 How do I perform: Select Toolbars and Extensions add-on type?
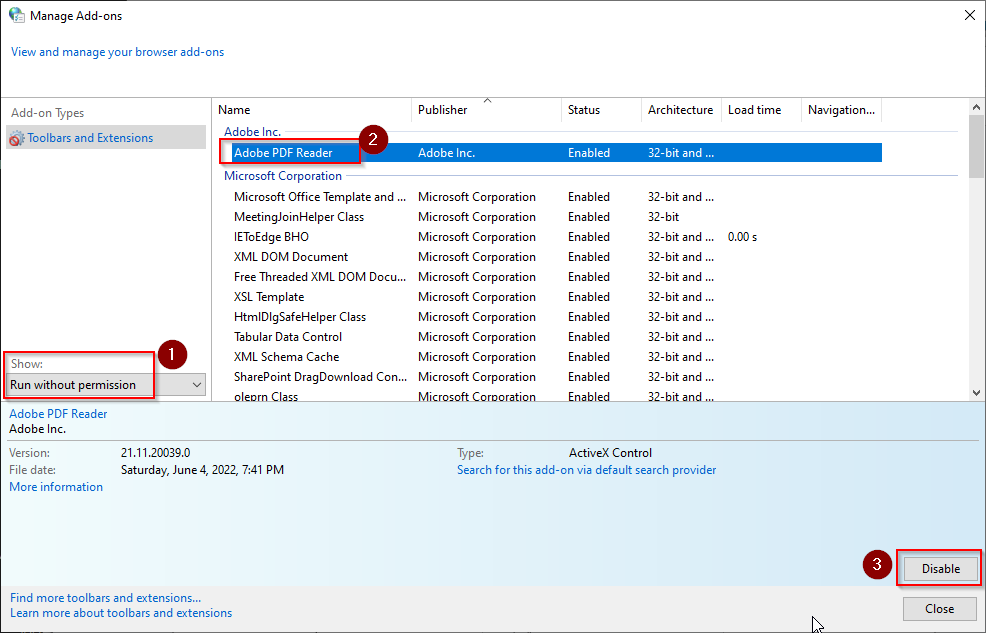click(106, 138)
